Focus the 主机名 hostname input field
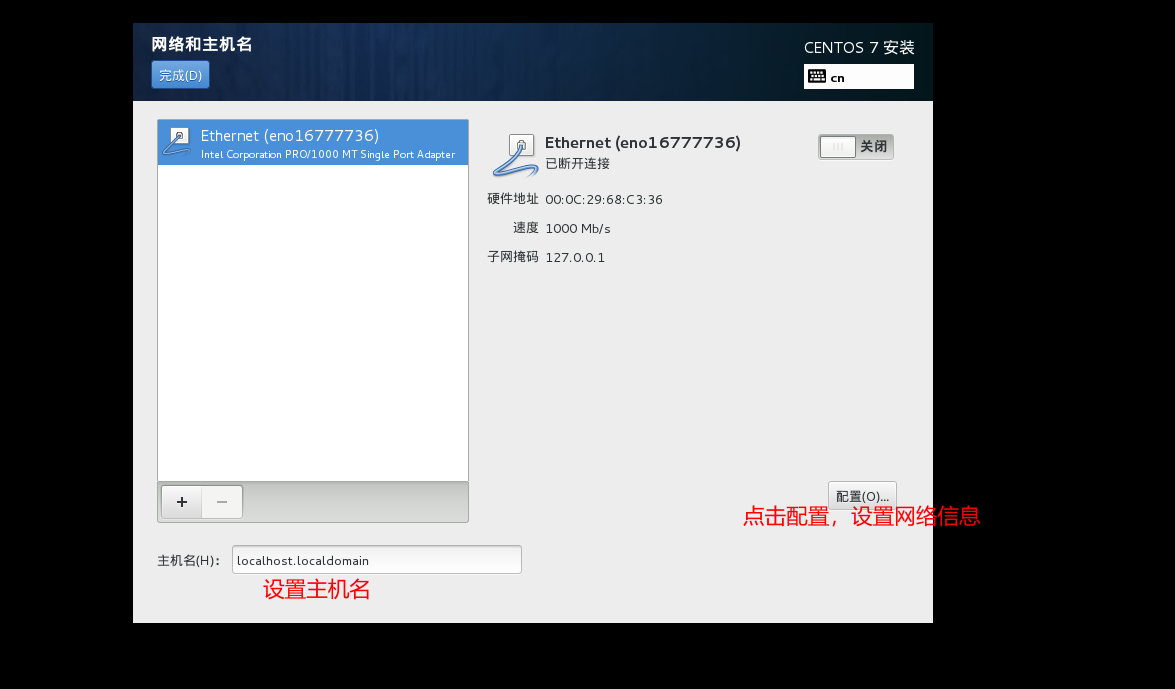Image resolution: width=1175 pixels, height=689 pixels. point(377,560)
